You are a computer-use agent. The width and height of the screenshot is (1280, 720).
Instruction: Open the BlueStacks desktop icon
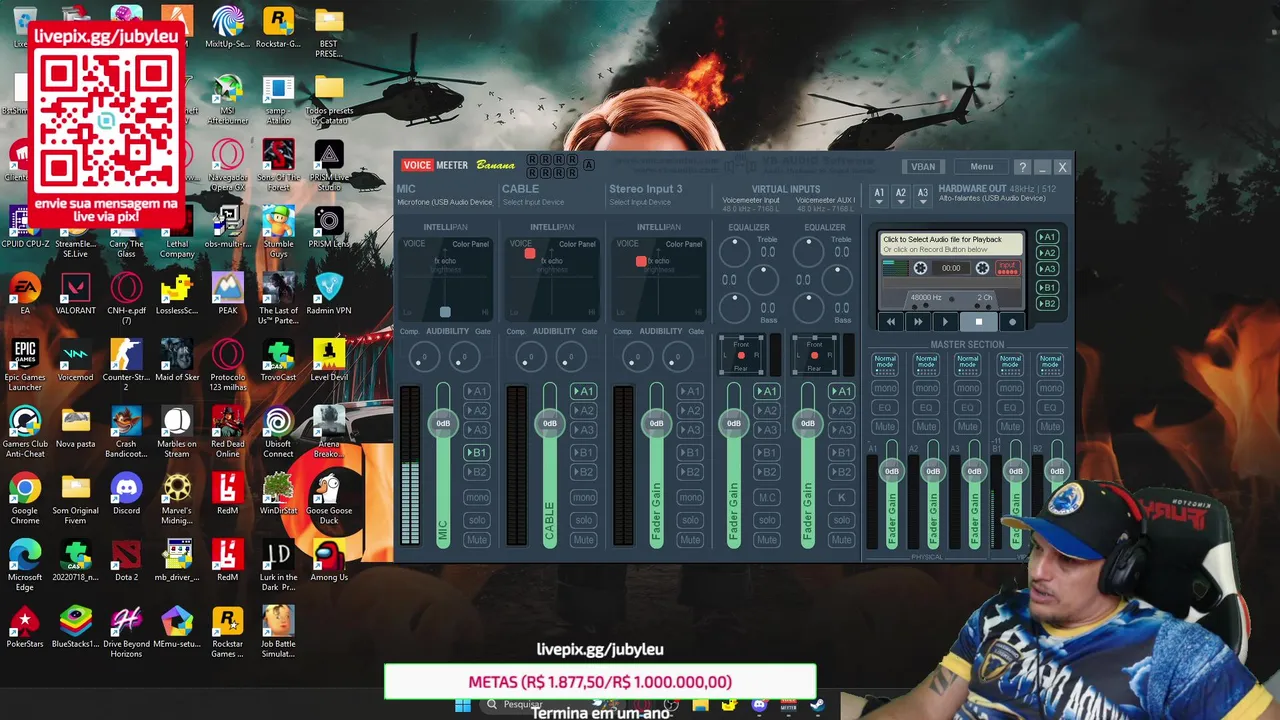pos(75,627)
